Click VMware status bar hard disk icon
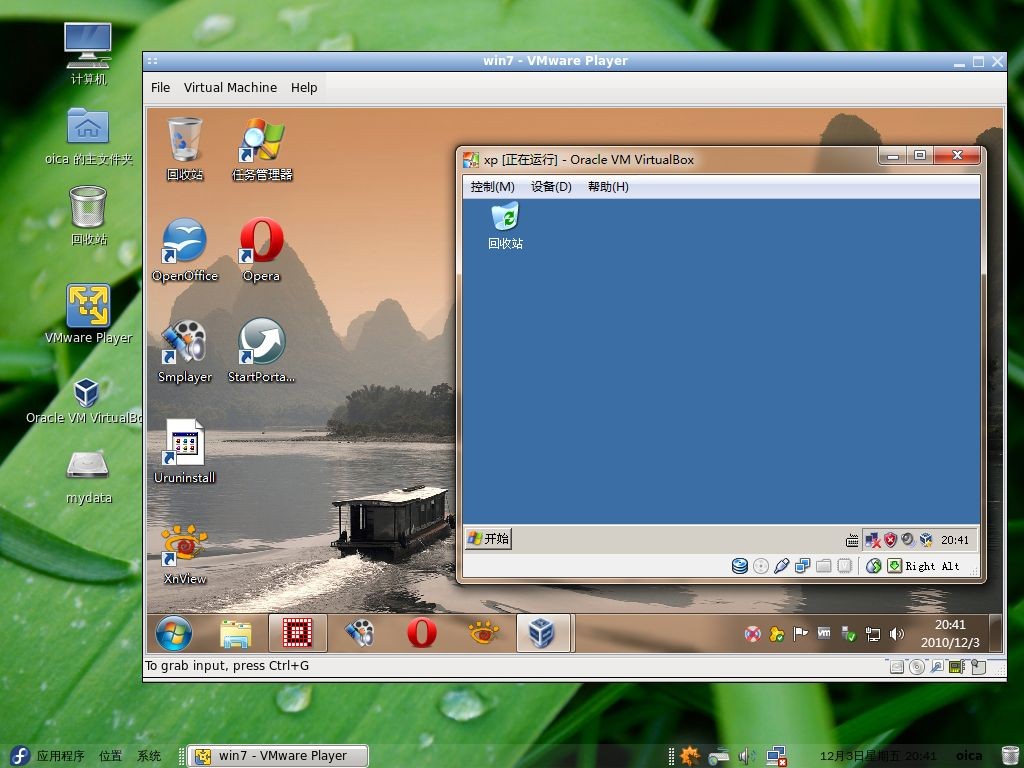 coord(897,667)
